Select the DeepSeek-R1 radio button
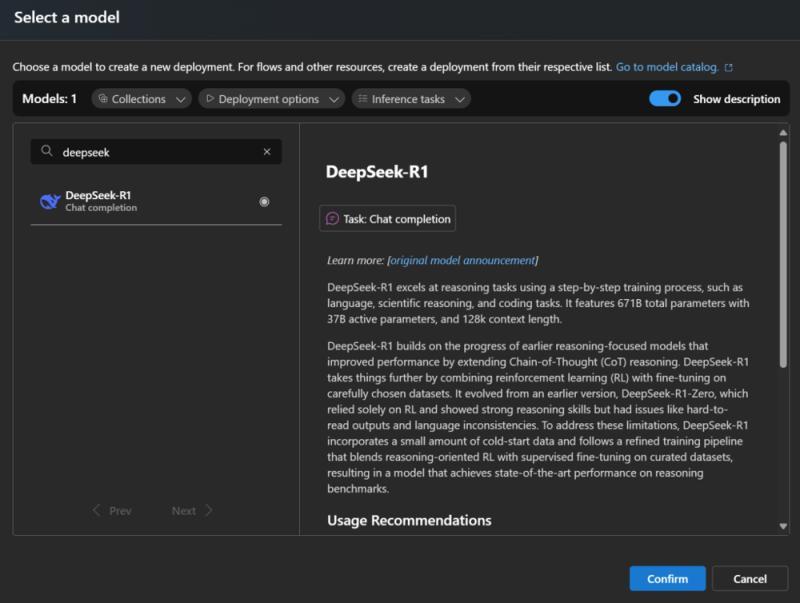This screenshot has width=800, height=603. pyautogui.click(x=262, y=201)
